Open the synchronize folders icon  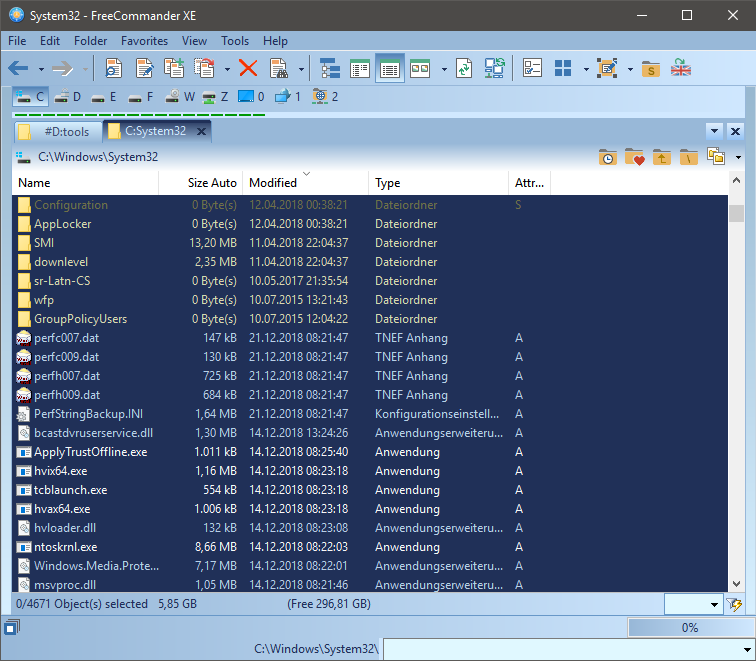click(x=495, y=68)
